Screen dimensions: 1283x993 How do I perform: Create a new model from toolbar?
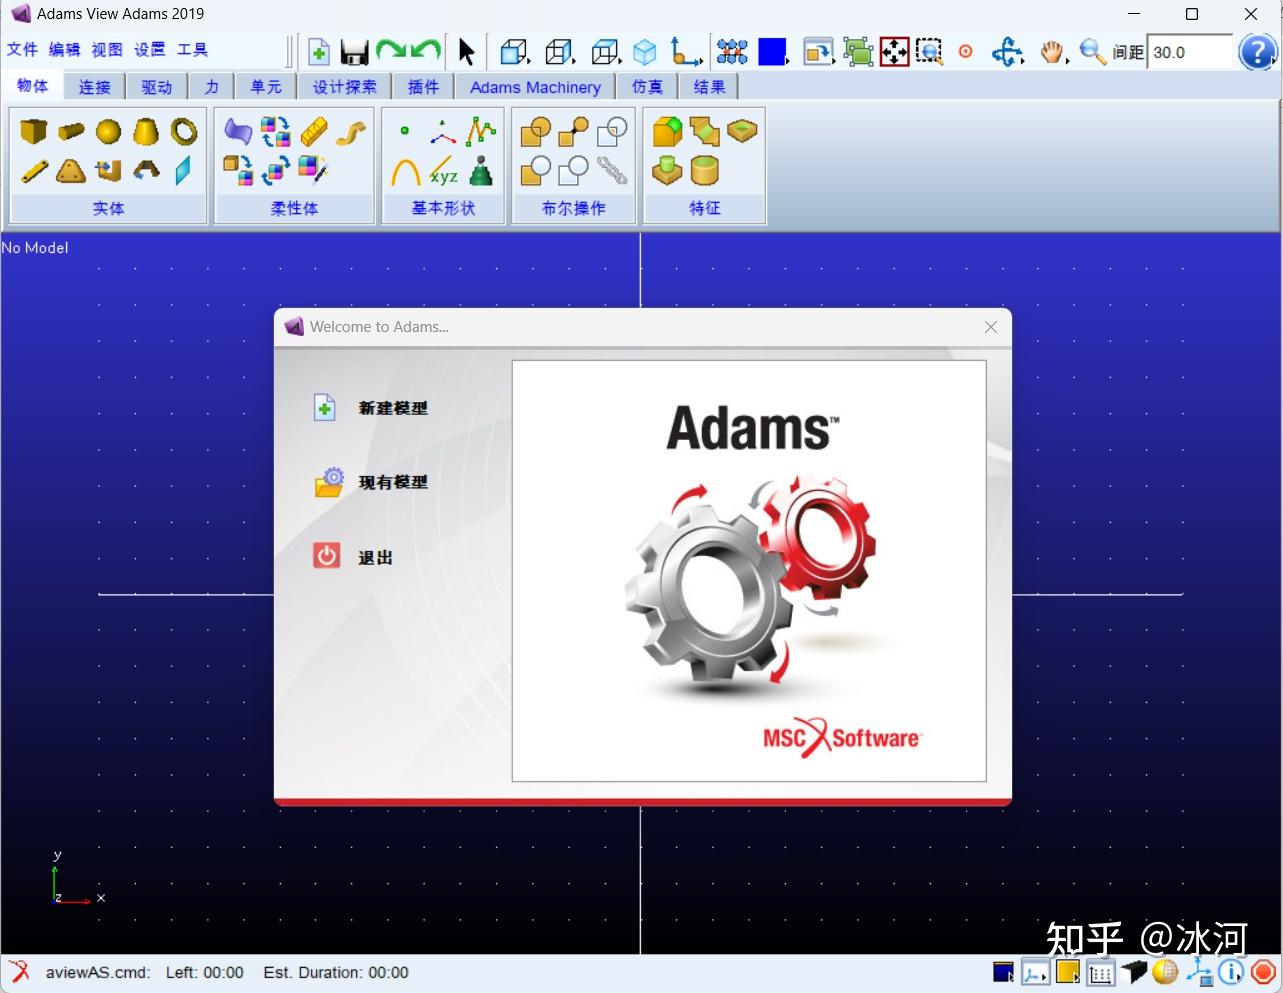(319, 52)
